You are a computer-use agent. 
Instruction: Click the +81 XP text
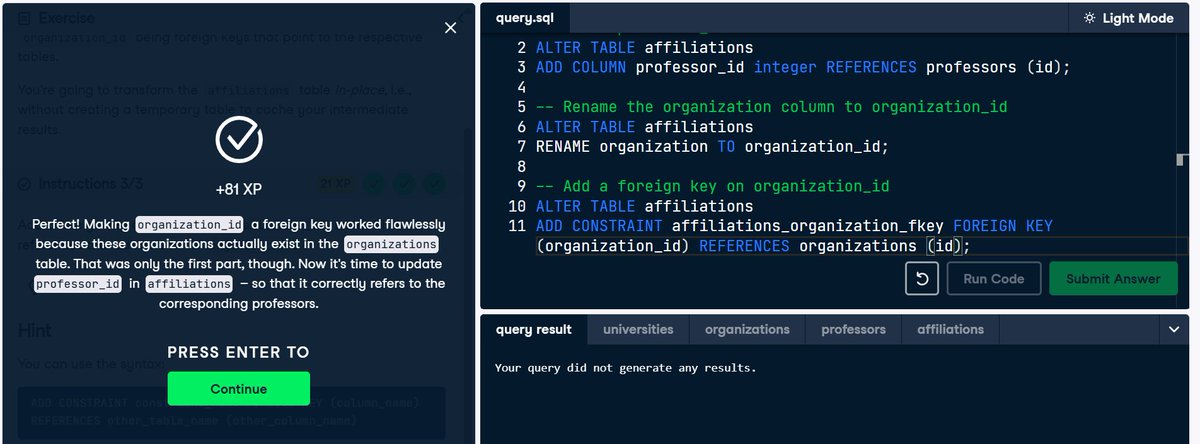pos(238,188)
